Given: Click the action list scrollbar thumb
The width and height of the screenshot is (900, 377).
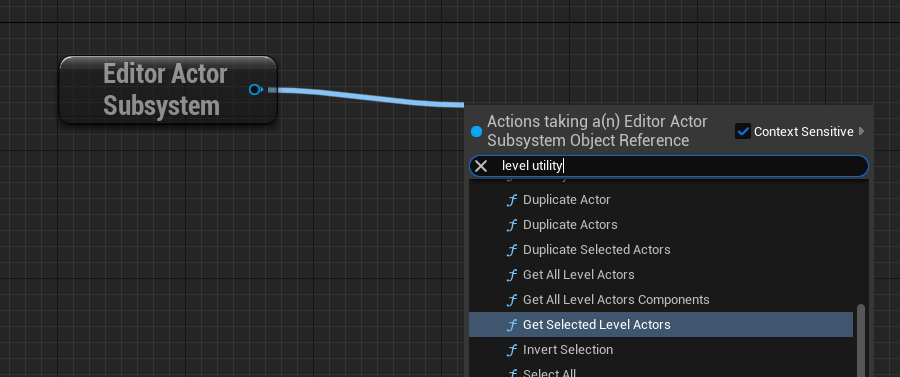Looking at the screenshot, I should click(860, 340).
